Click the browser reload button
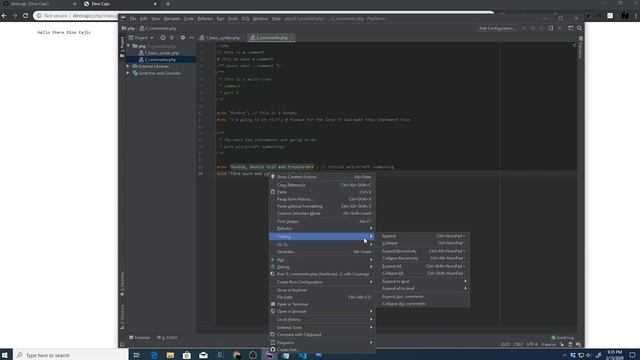Viewport: 640px width, 360px height. point(25,16)
